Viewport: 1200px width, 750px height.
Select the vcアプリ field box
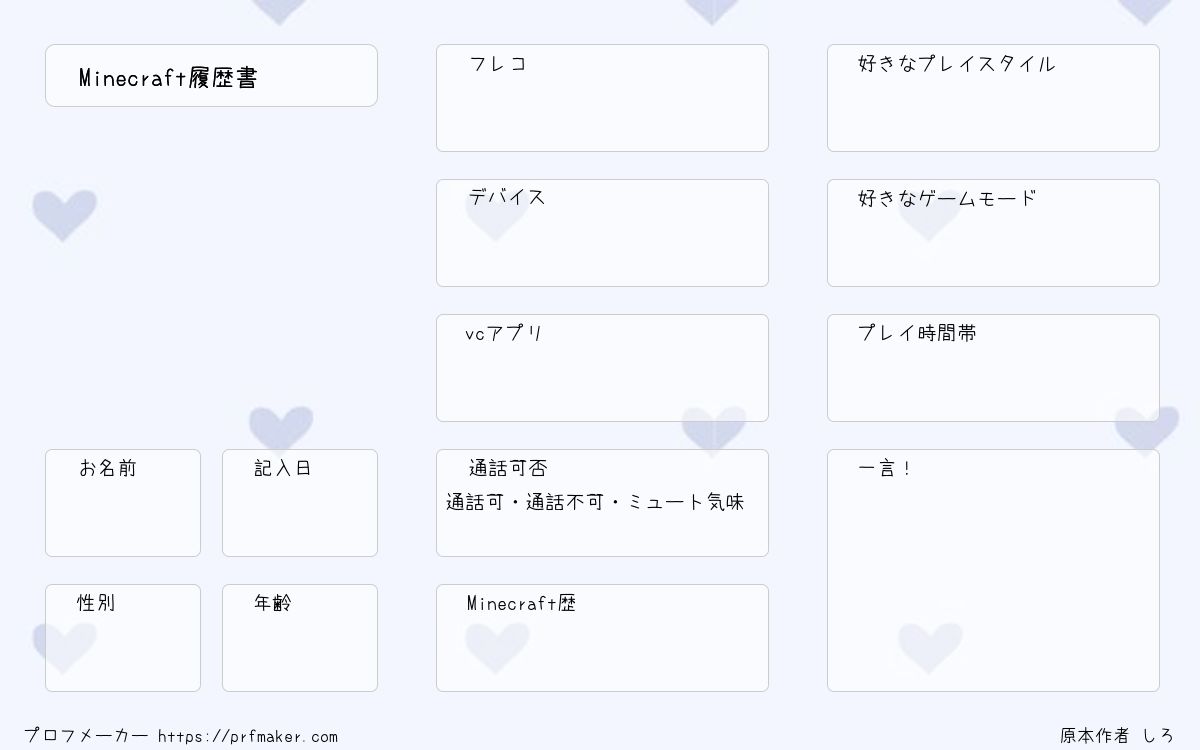[602, 368]
